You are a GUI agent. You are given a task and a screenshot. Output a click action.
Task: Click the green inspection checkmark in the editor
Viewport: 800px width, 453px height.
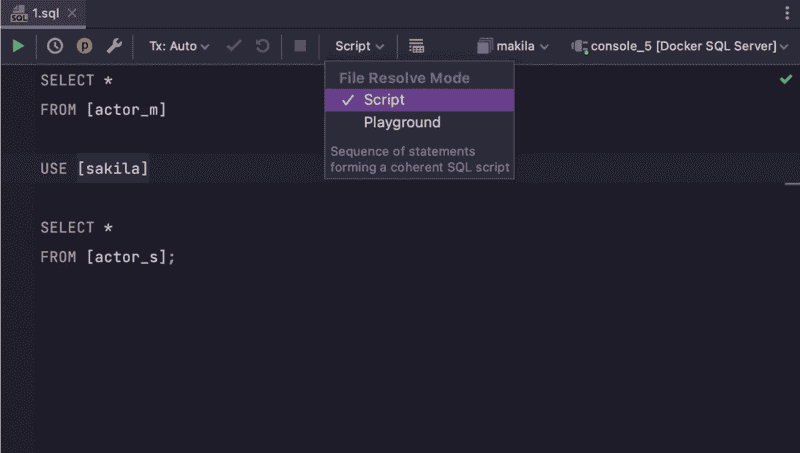tap(786, 79)
